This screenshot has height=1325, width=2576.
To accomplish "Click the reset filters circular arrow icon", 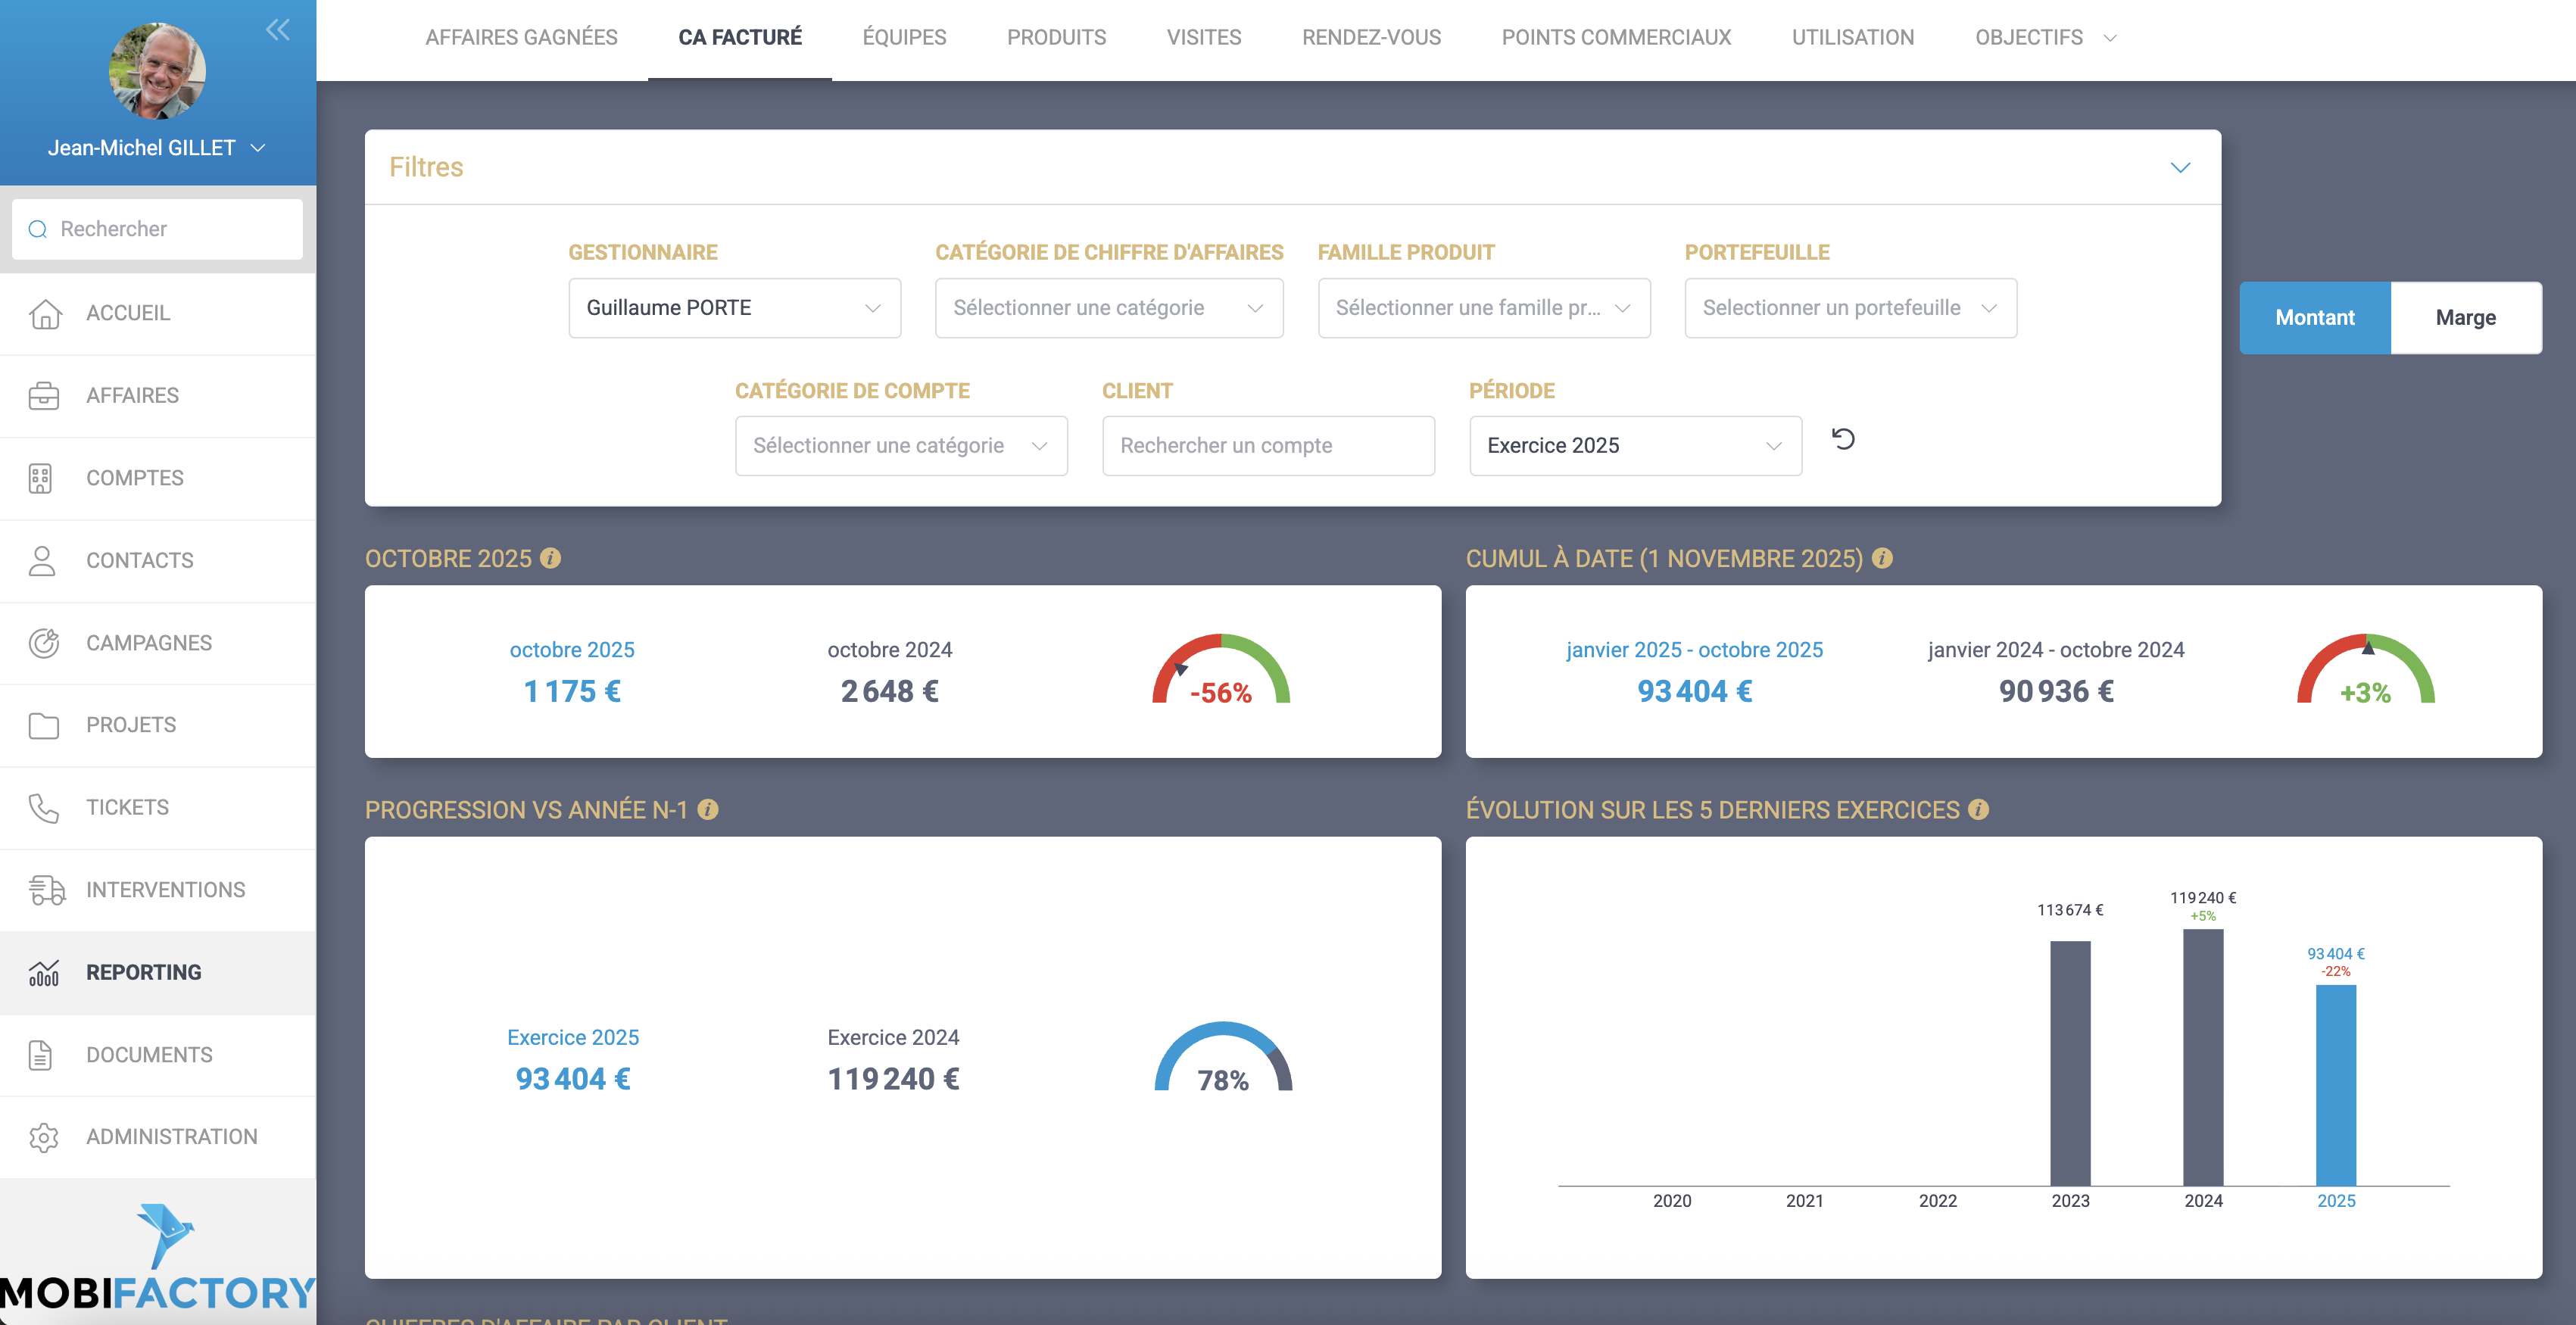I will click(x=1843, y=439).
